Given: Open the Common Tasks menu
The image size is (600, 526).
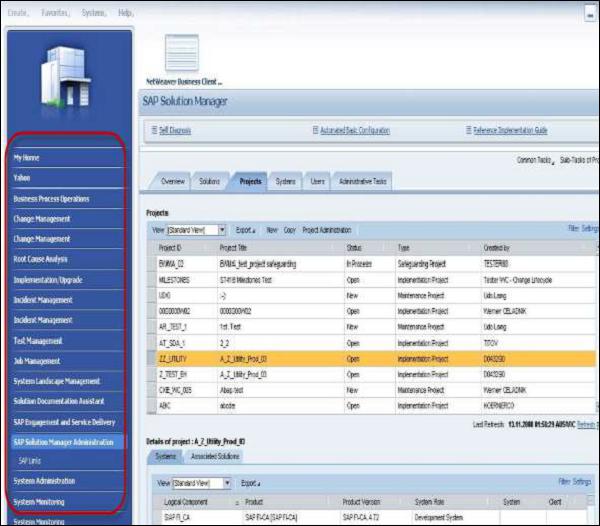Looking at the screenshot, I should [535, 160].
